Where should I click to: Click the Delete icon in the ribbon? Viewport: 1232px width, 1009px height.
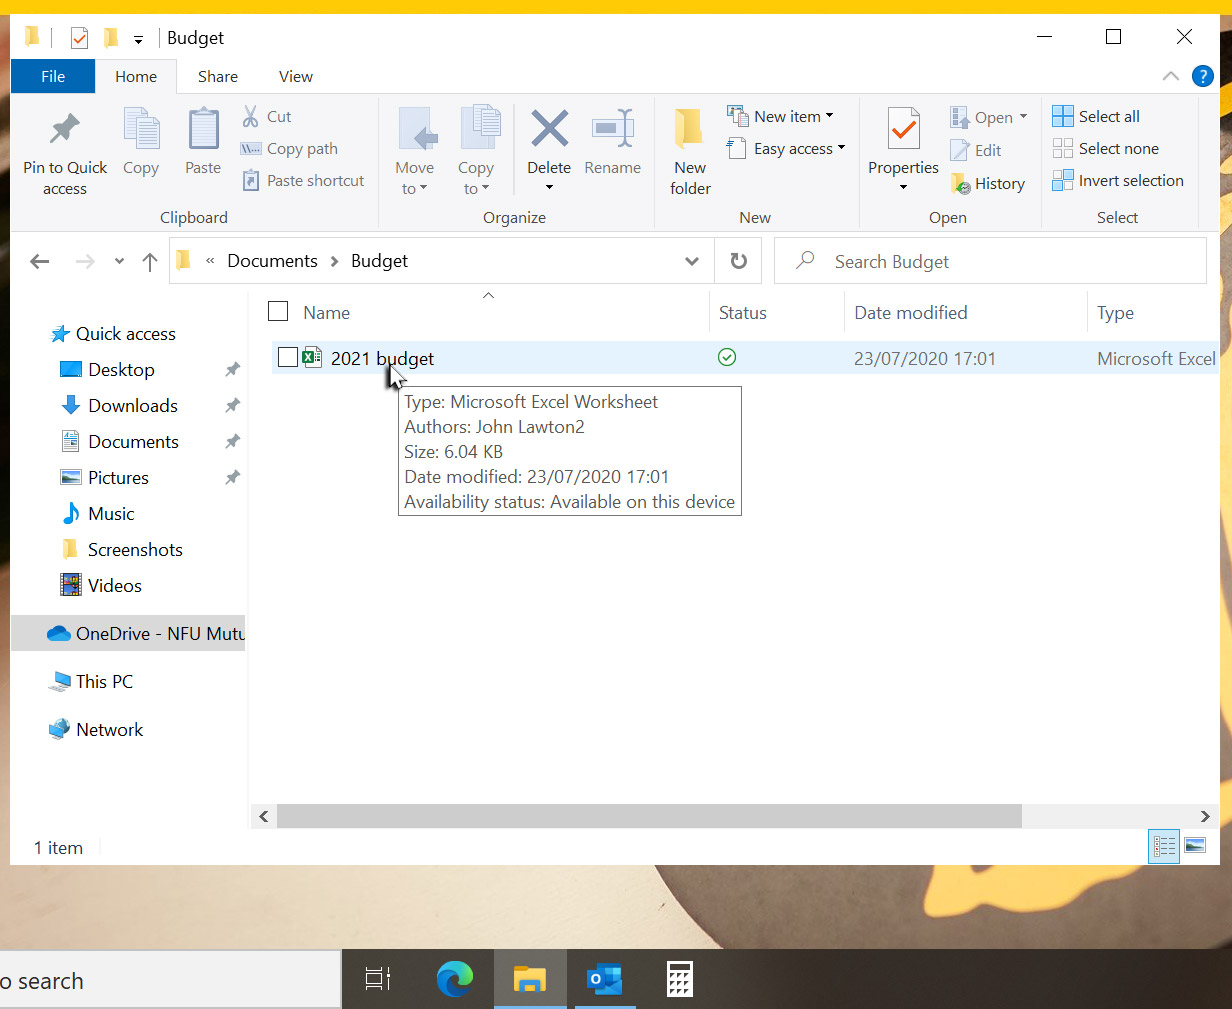click(549, 131)
